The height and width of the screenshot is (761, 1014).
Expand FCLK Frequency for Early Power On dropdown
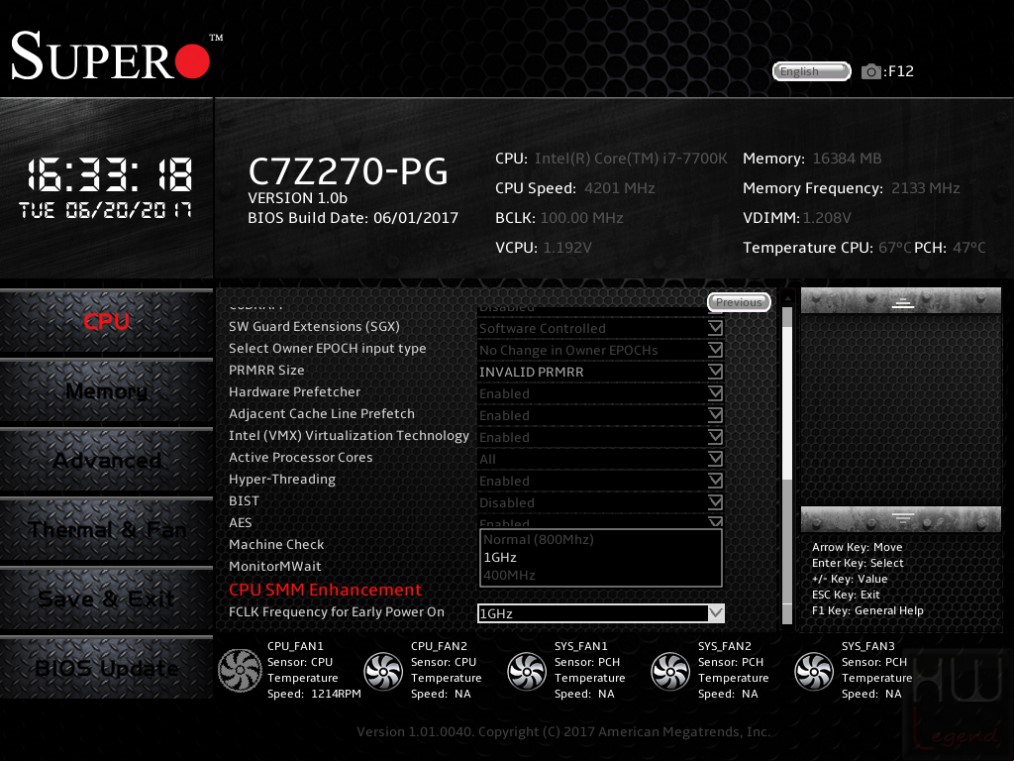[x=600, y=613]
